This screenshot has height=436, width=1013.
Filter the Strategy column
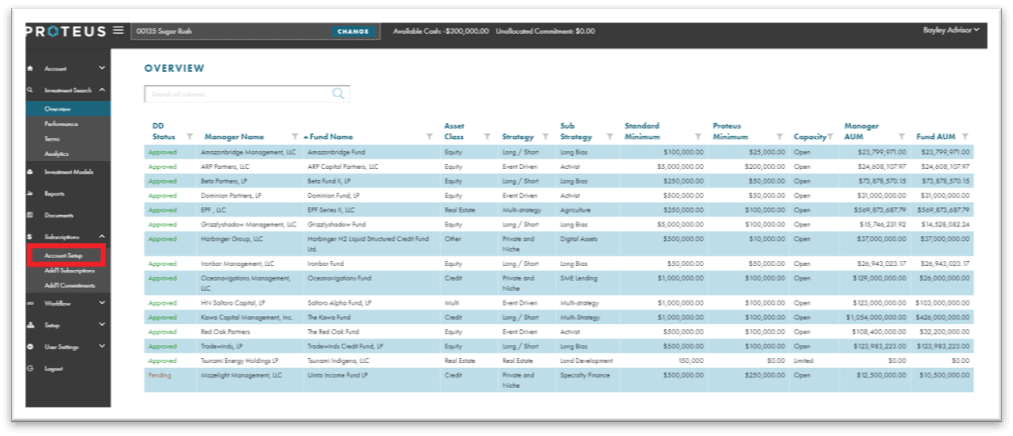[x=545, y=137]
